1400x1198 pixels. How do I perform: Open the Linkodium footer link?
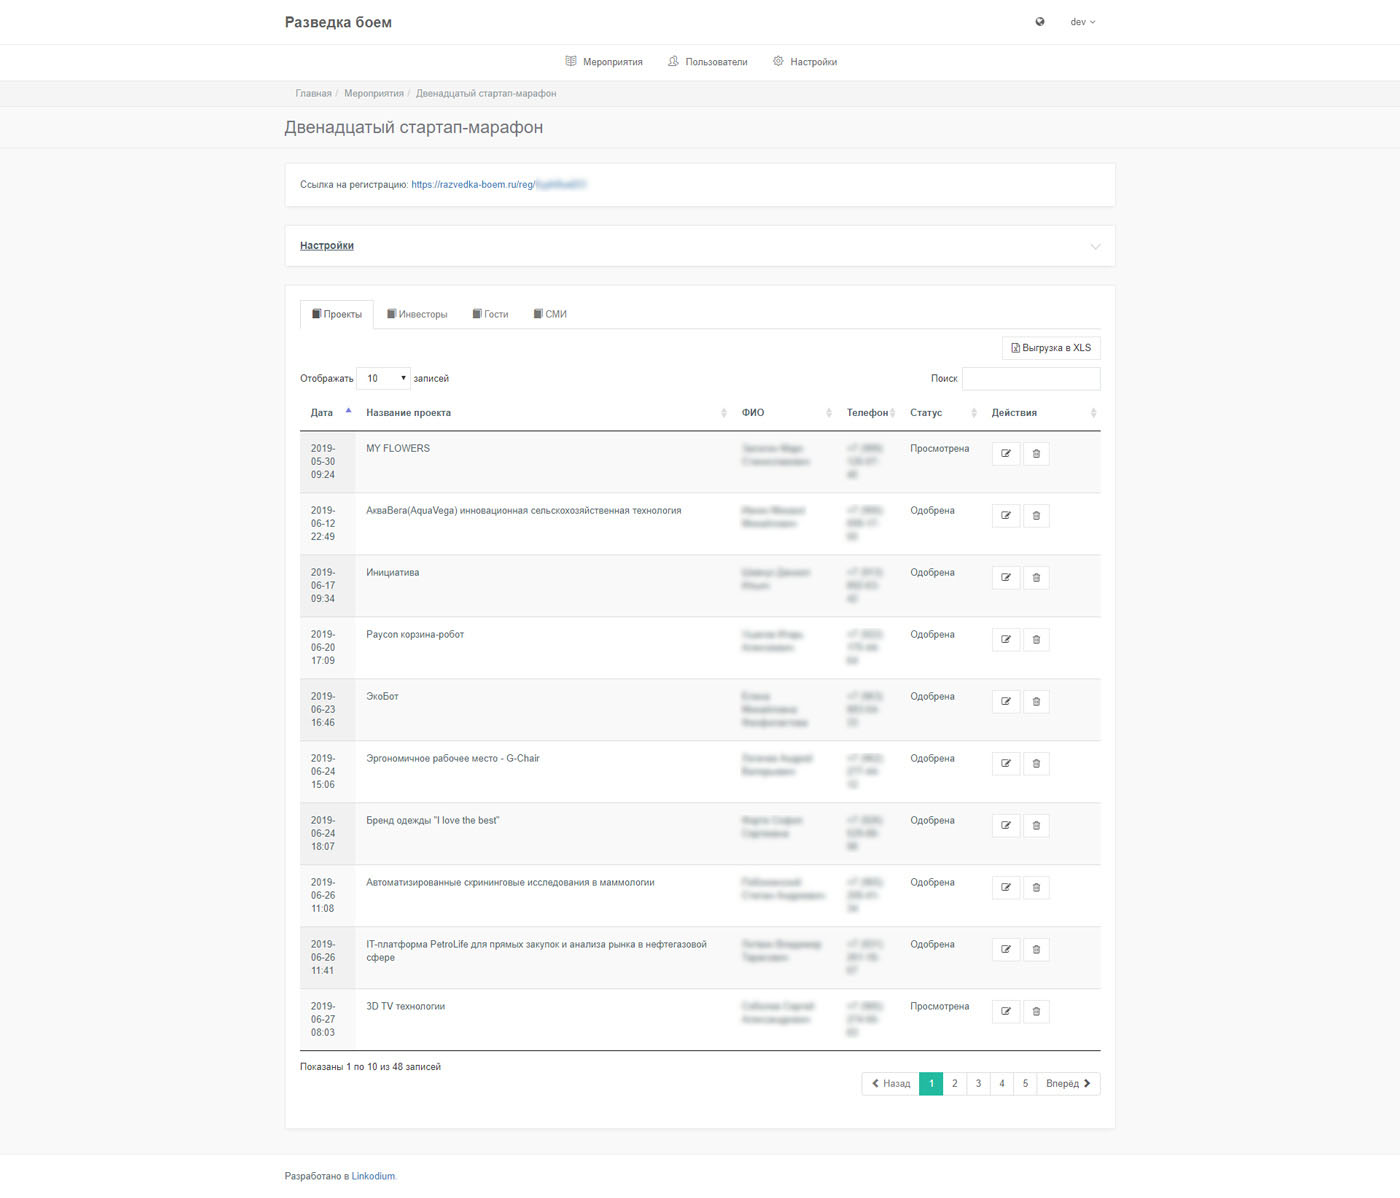(x=373, y=1176)
